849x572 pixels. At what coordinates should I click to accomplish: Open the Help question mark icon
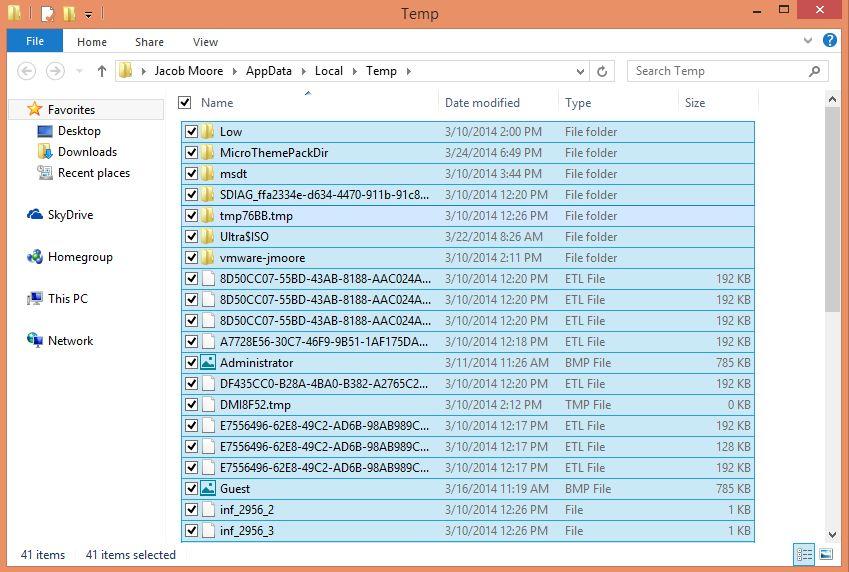tap(829, 41)
